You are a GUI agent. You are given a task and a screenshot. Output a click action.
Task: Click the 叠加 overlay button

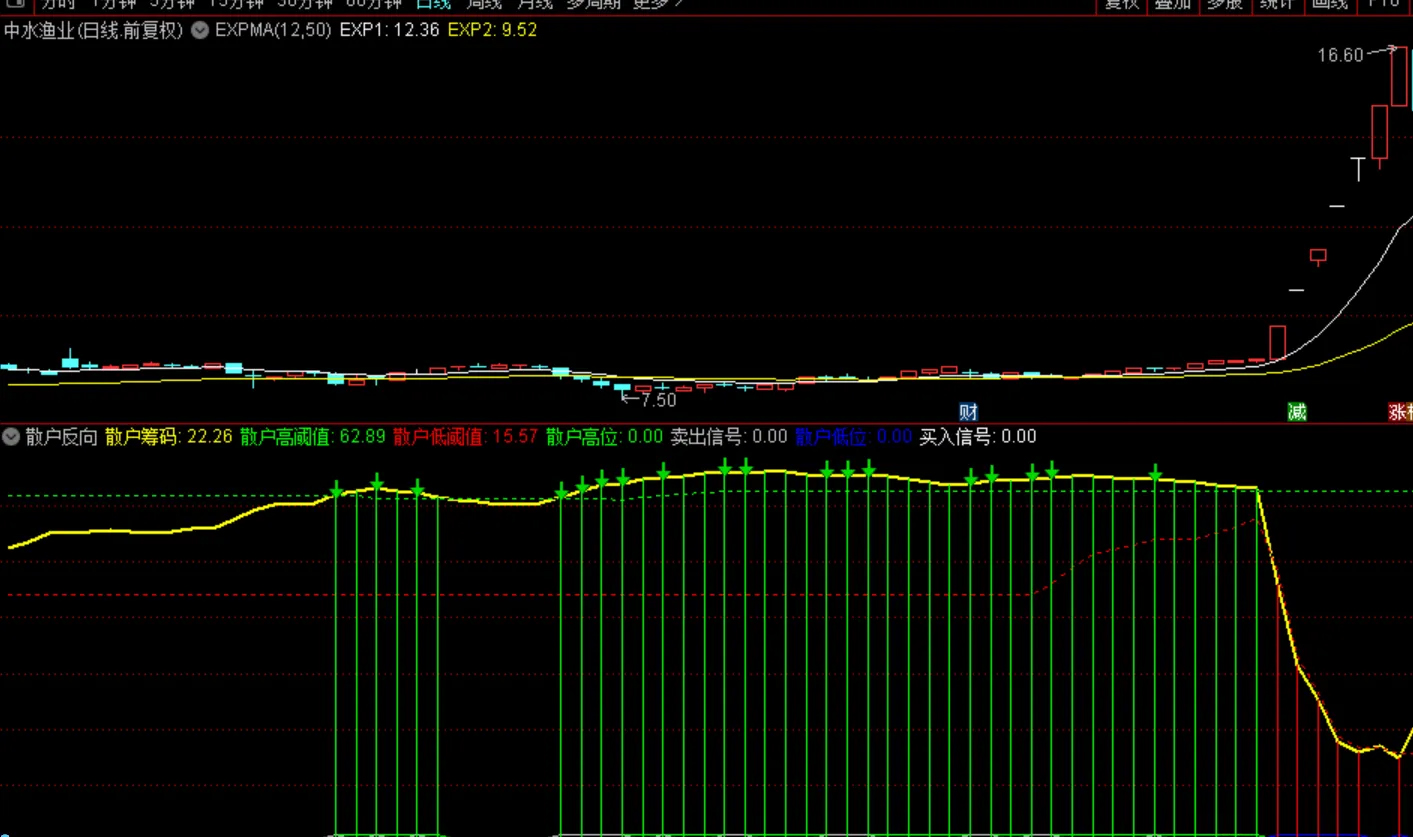click(1172, 4)
